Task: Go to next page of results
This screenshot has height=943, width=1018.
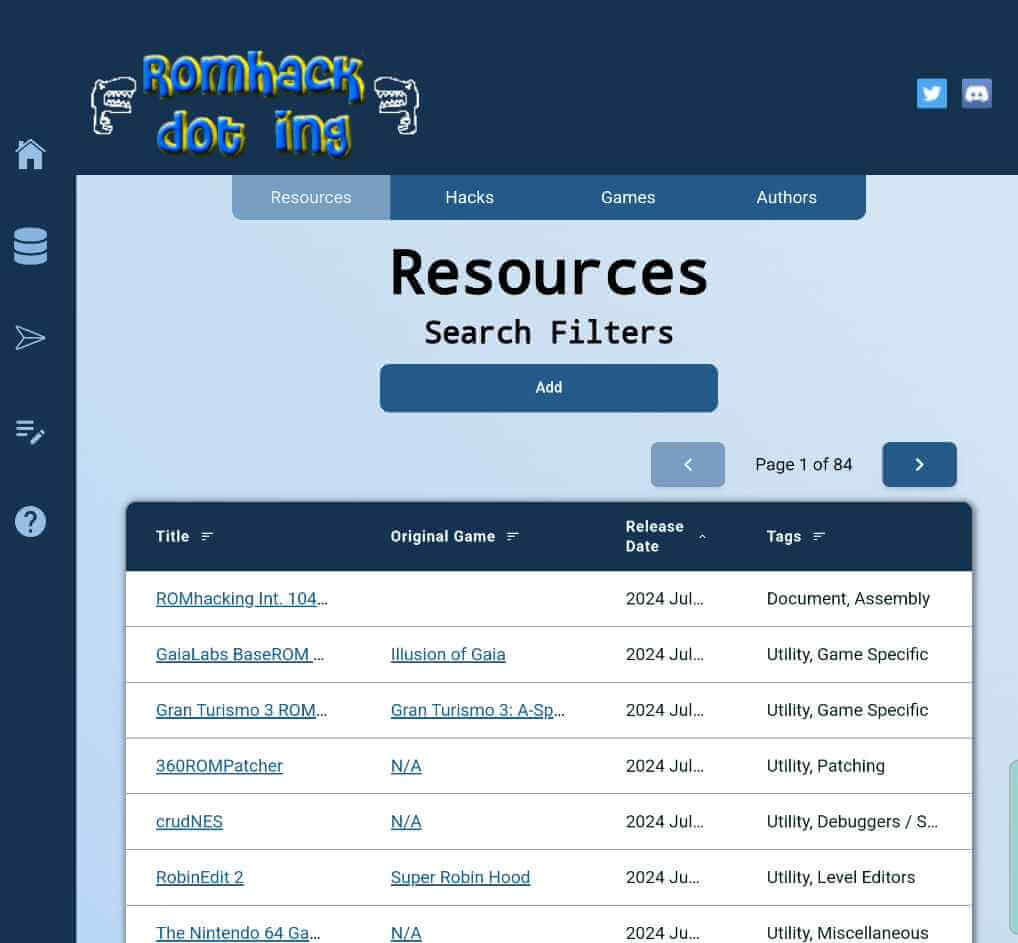Action: (x=919, y=464)
